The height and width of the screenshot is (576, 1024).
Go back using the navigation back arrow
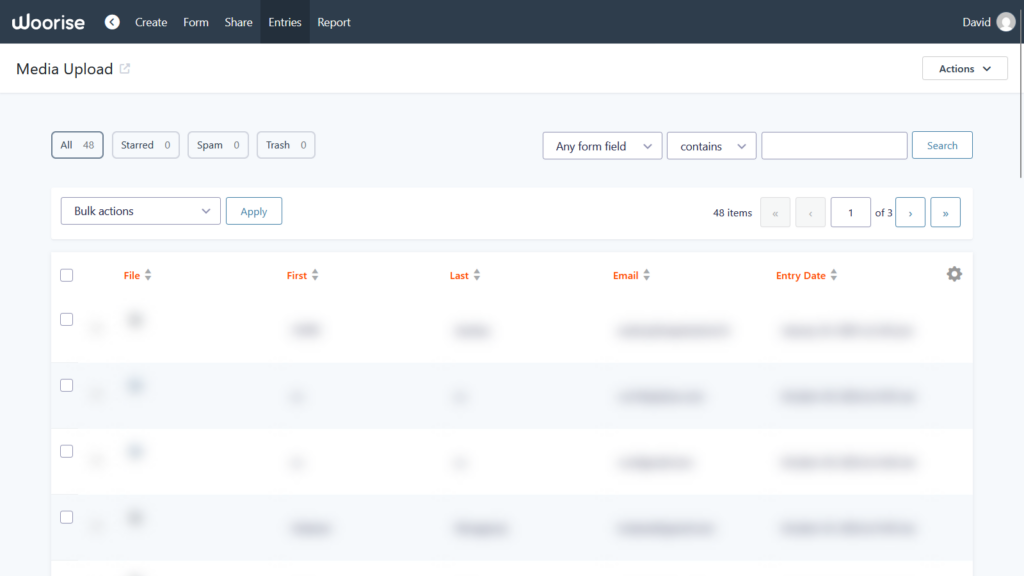tap(112, 21)
